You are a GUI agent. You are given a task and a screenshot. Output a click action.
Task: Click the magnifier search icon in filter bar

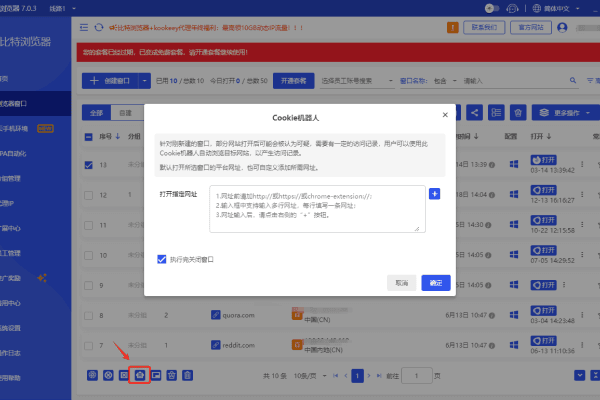pos(573,80)
